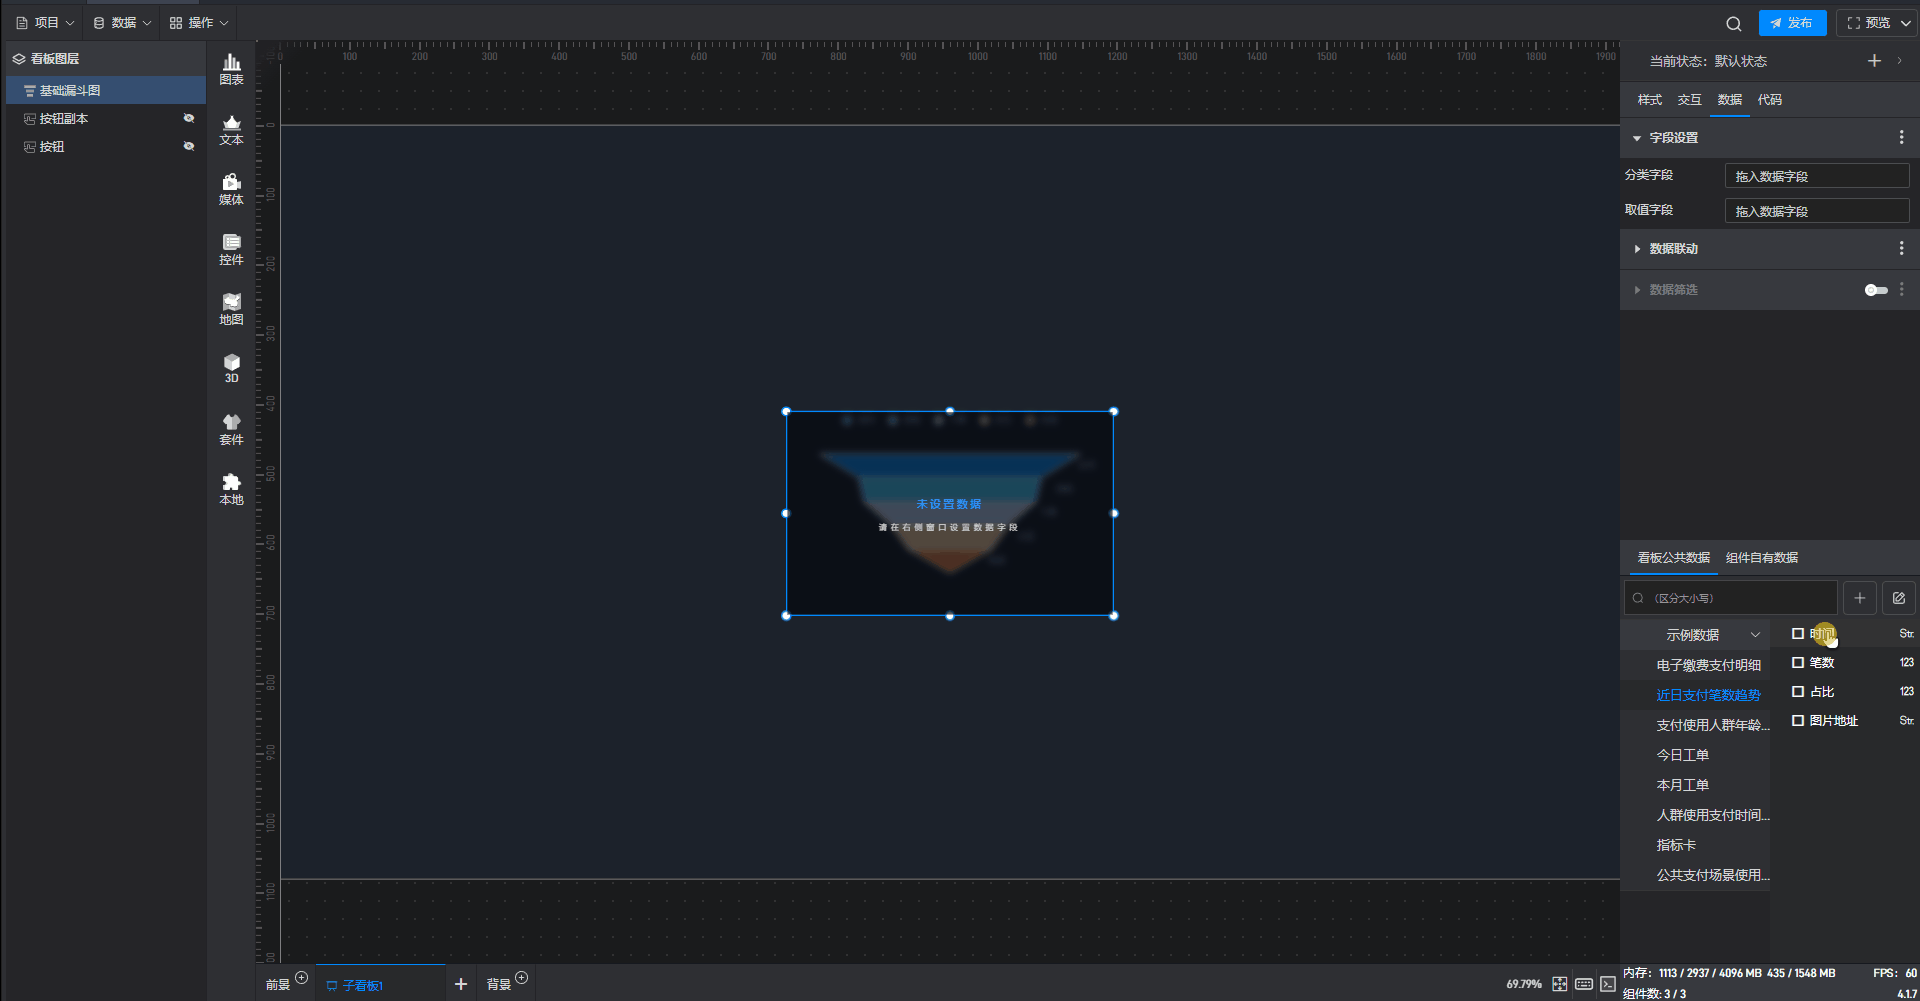1920x1001 pixels.
Task: Click the edit dataset pencil icon
Action: click(1899, 598)
